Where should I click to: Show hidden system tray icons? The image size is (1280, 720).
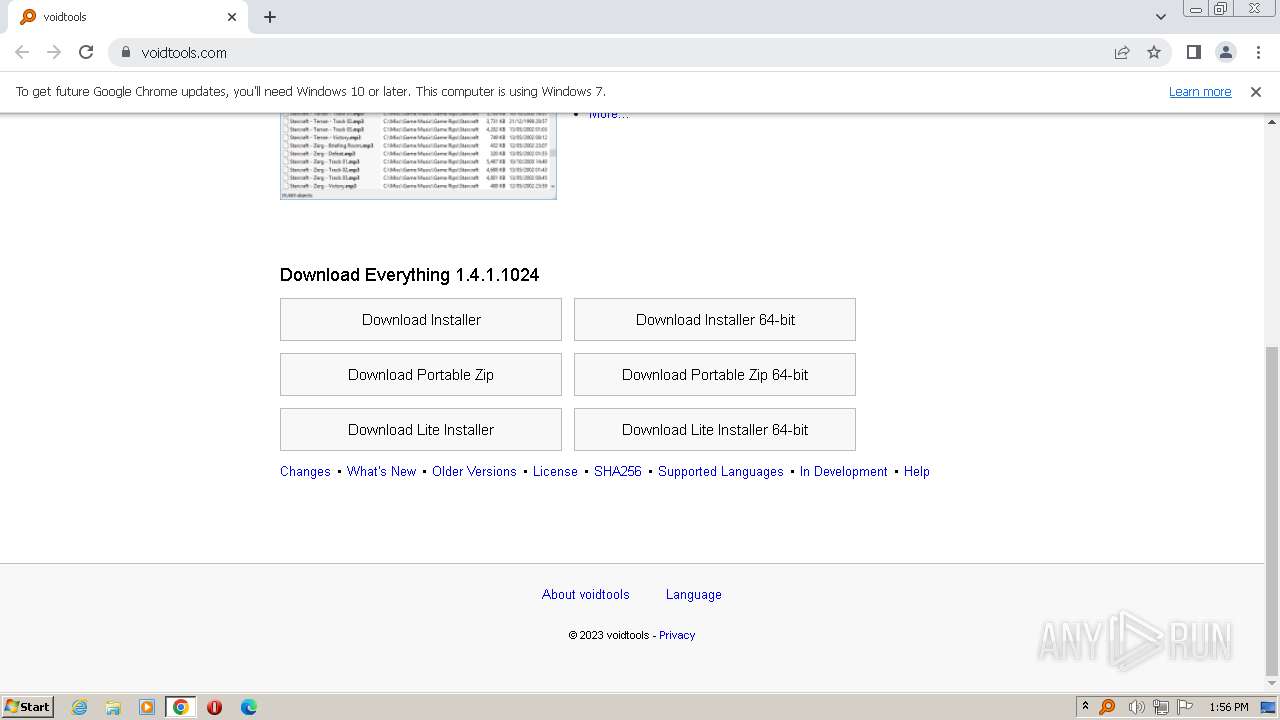tap(1085, 707)
